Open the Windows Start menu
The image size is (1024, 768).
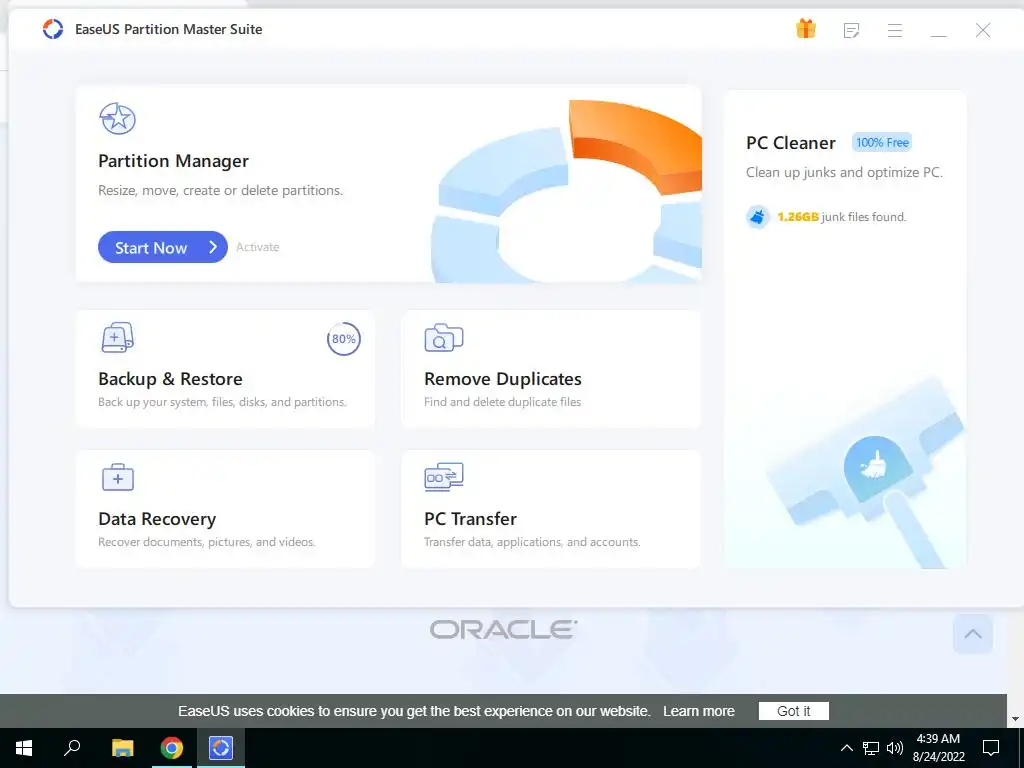[24, 748]
